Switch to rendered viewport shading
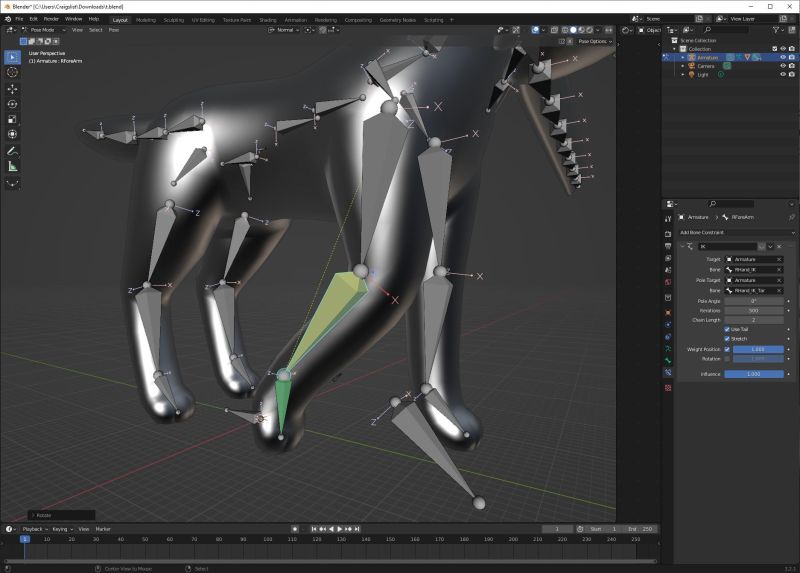800x573 pixels. pyautogui.click(x=590, y=30)
